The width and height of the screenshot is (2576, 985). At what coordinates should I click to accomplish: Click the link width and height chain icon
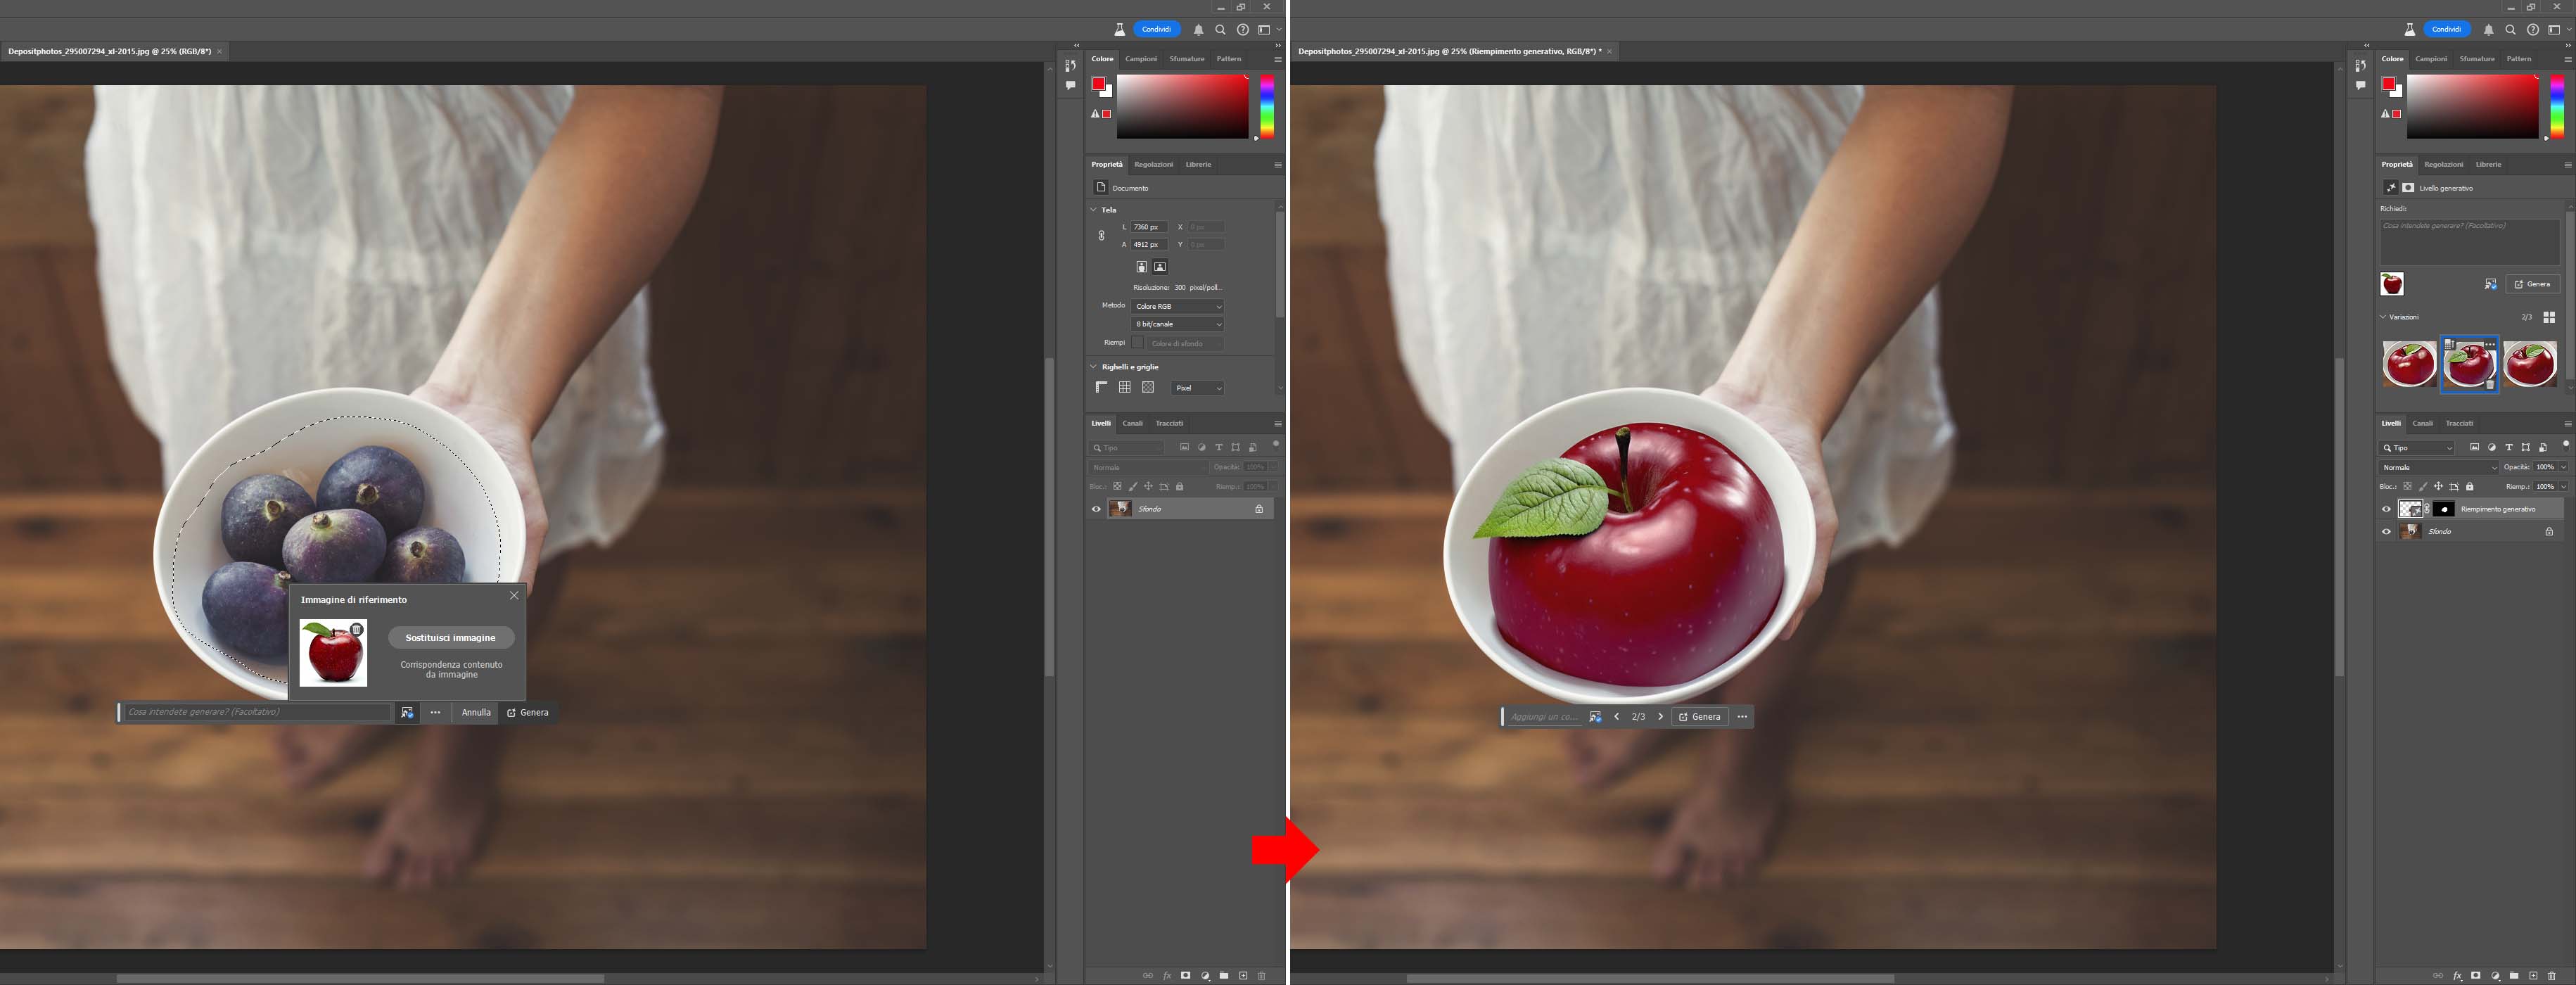point(1101,236)
